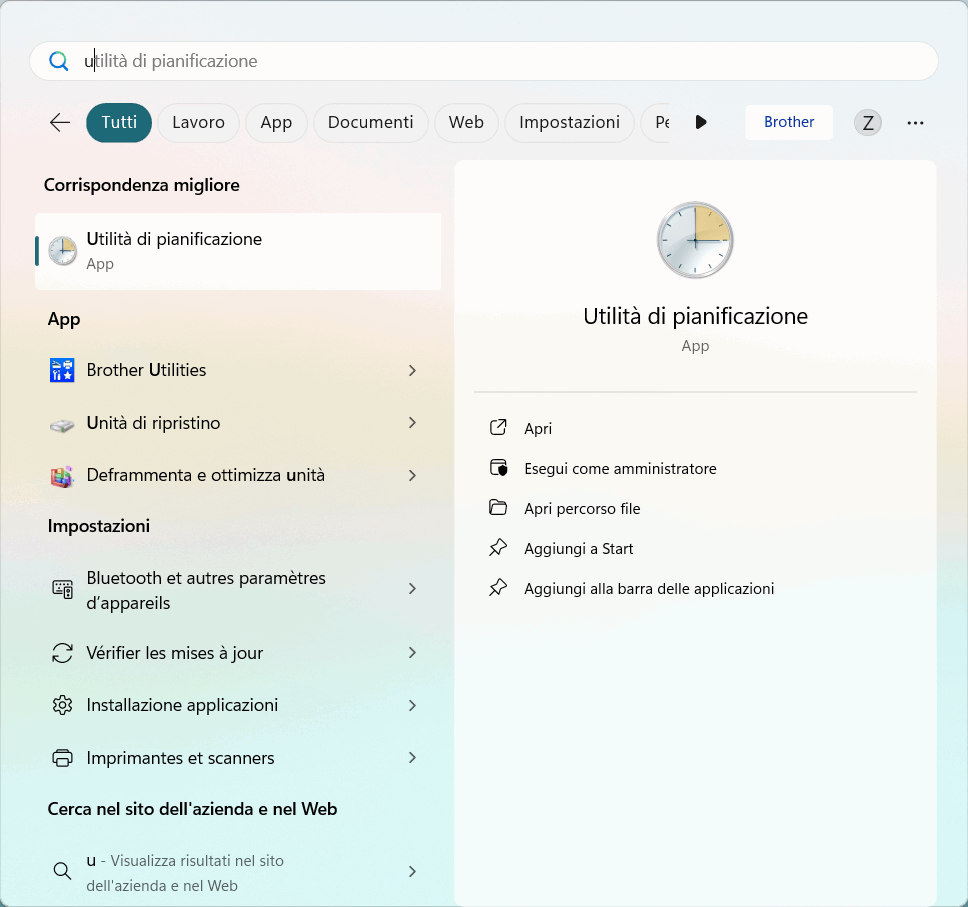This screenshot has width=968, height=907.
Task: Click inside the search text field
Action: click(500, 61)
